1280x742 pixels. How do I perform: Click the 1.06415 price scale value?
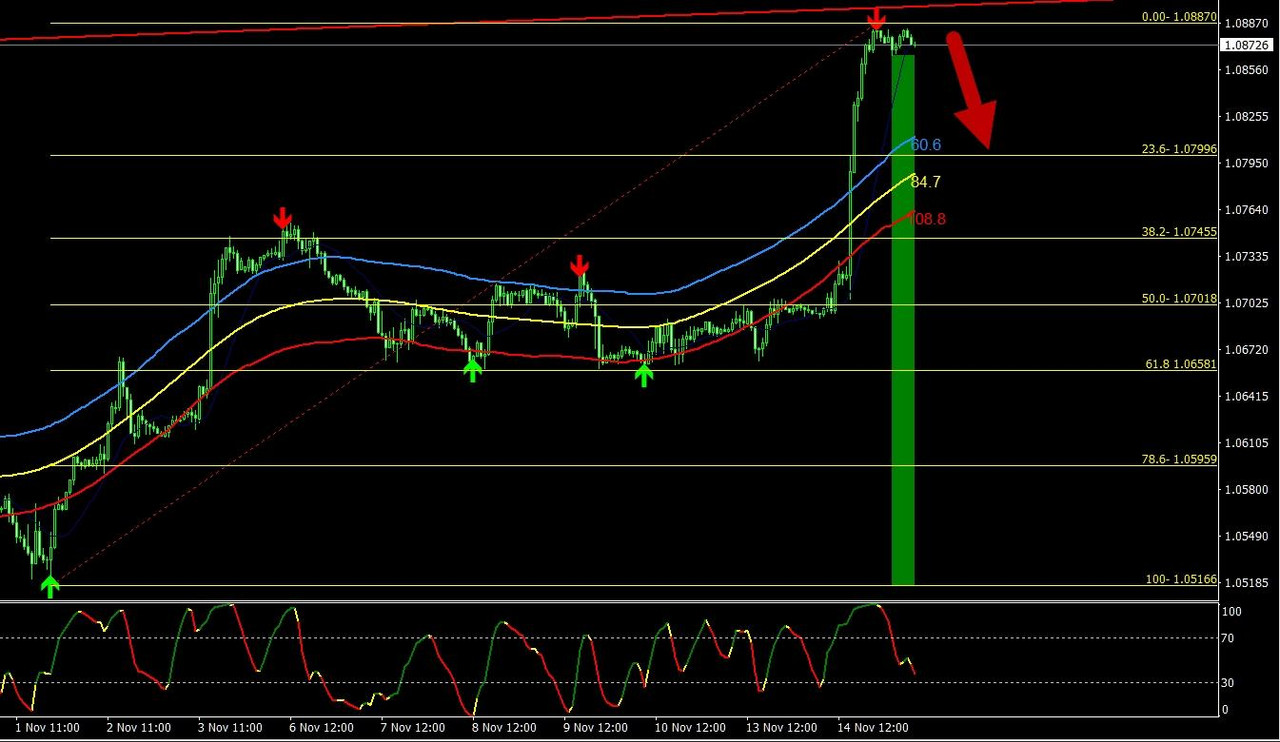click(1246, 397)
